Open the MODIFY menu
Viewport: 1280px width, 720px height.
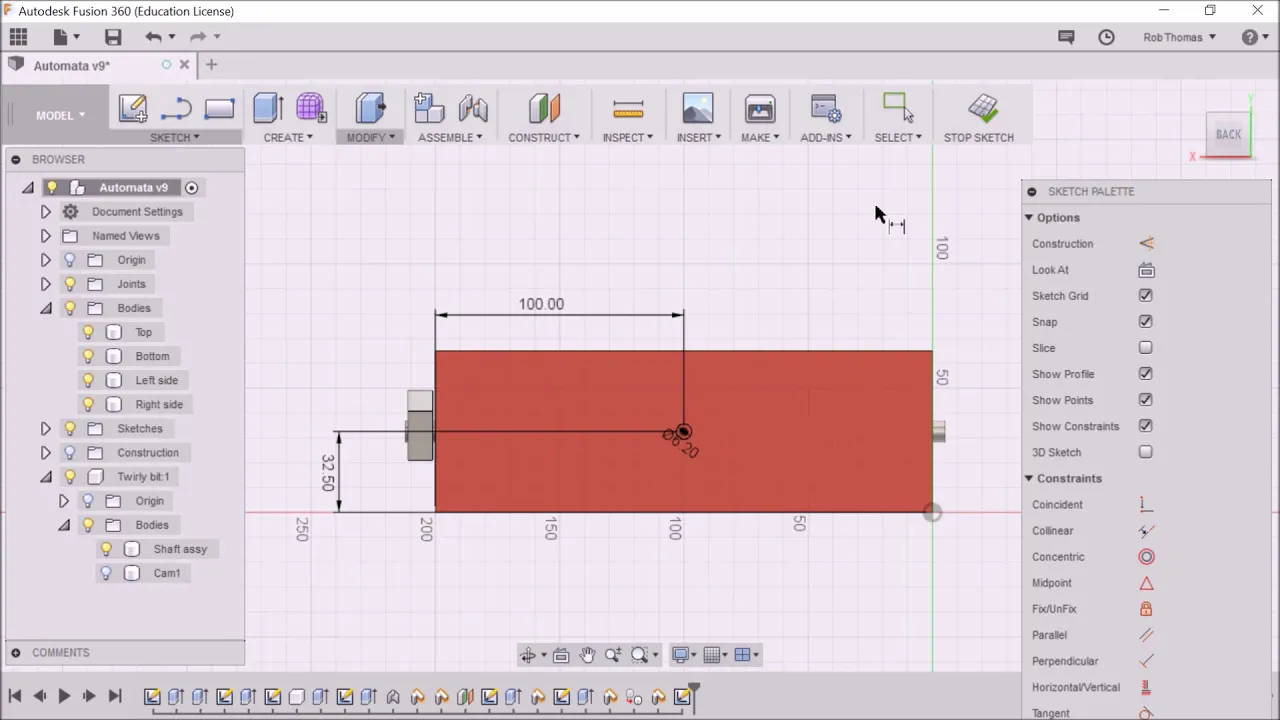tap(371, 138)
